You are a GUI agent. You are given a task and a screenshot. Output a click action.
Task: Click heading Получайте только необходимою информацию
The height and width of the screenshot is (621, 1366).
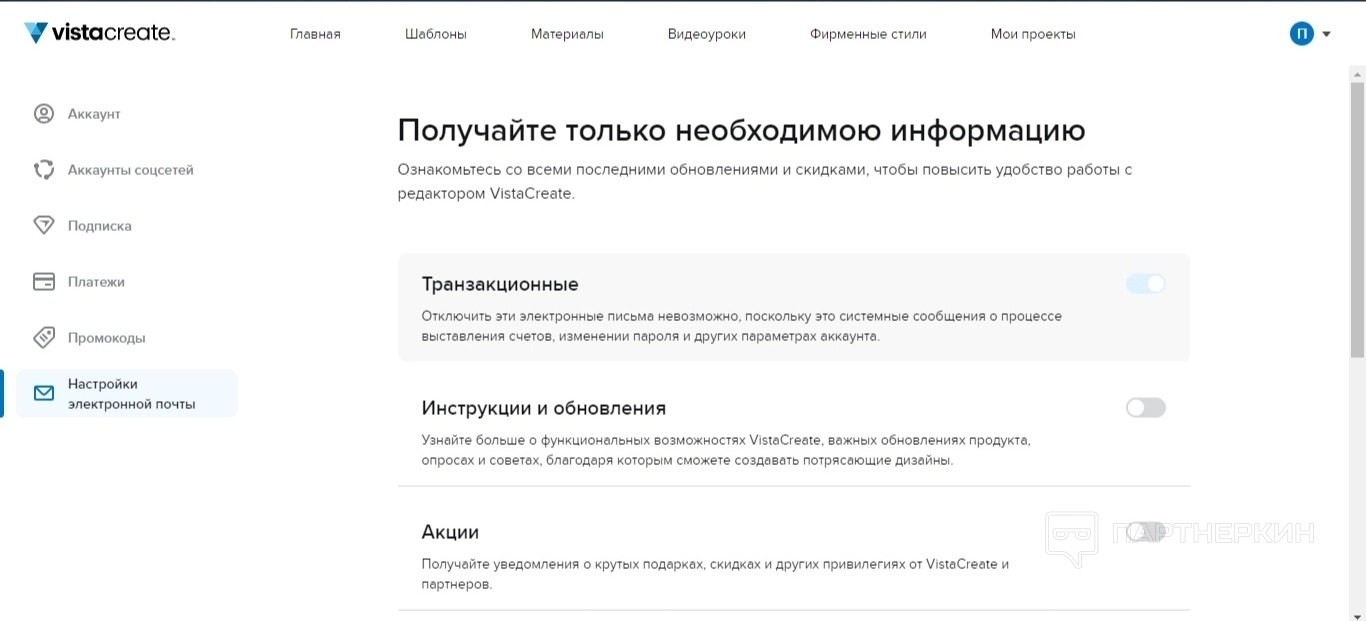click(x=741, y=131)
